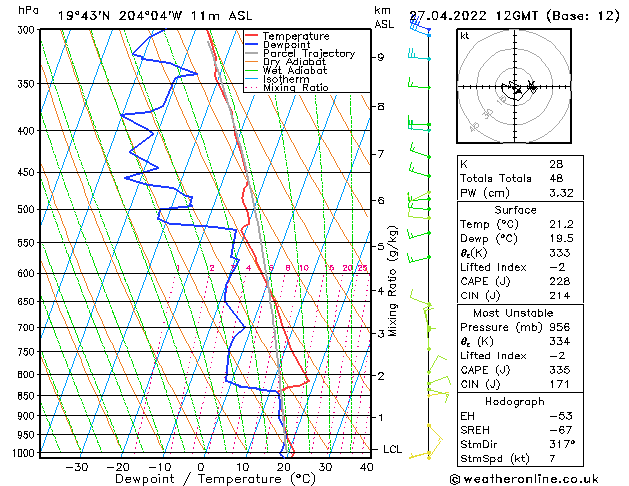
Task: Click the LCL marker label
Action: pyautogui.click(x=392, y=450)
